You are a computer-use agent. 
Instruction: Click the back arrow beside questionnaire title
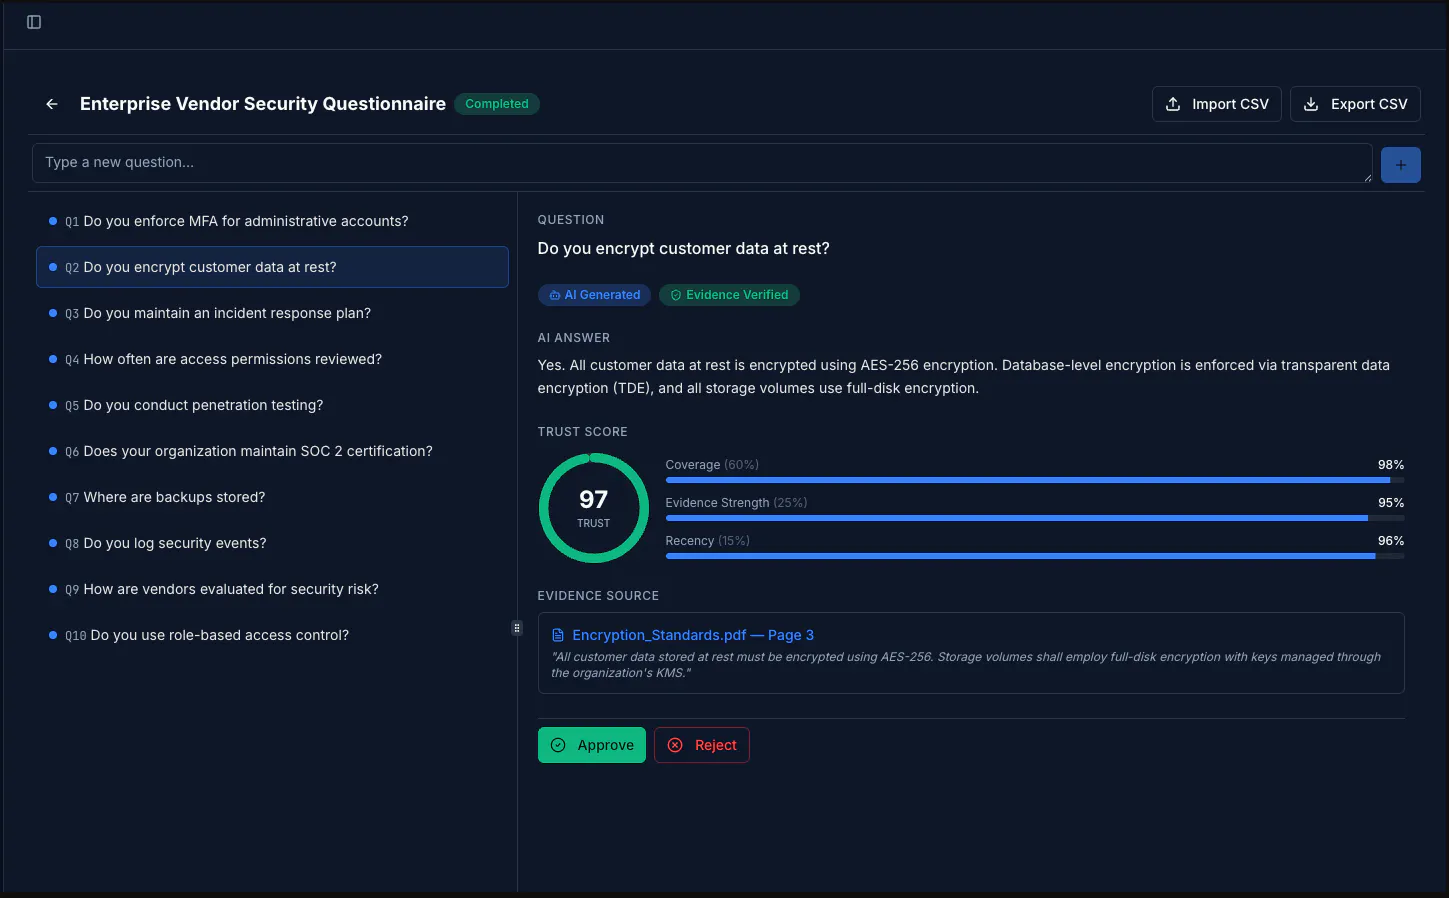52,104
